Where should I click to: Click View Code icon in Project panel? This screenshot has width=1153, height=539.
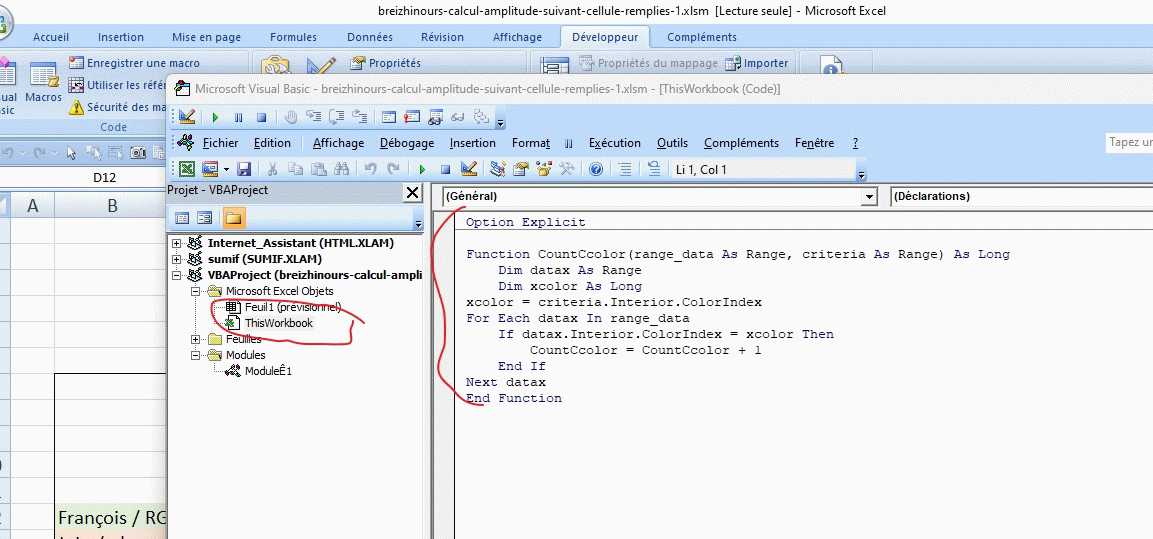coord(182,218)
